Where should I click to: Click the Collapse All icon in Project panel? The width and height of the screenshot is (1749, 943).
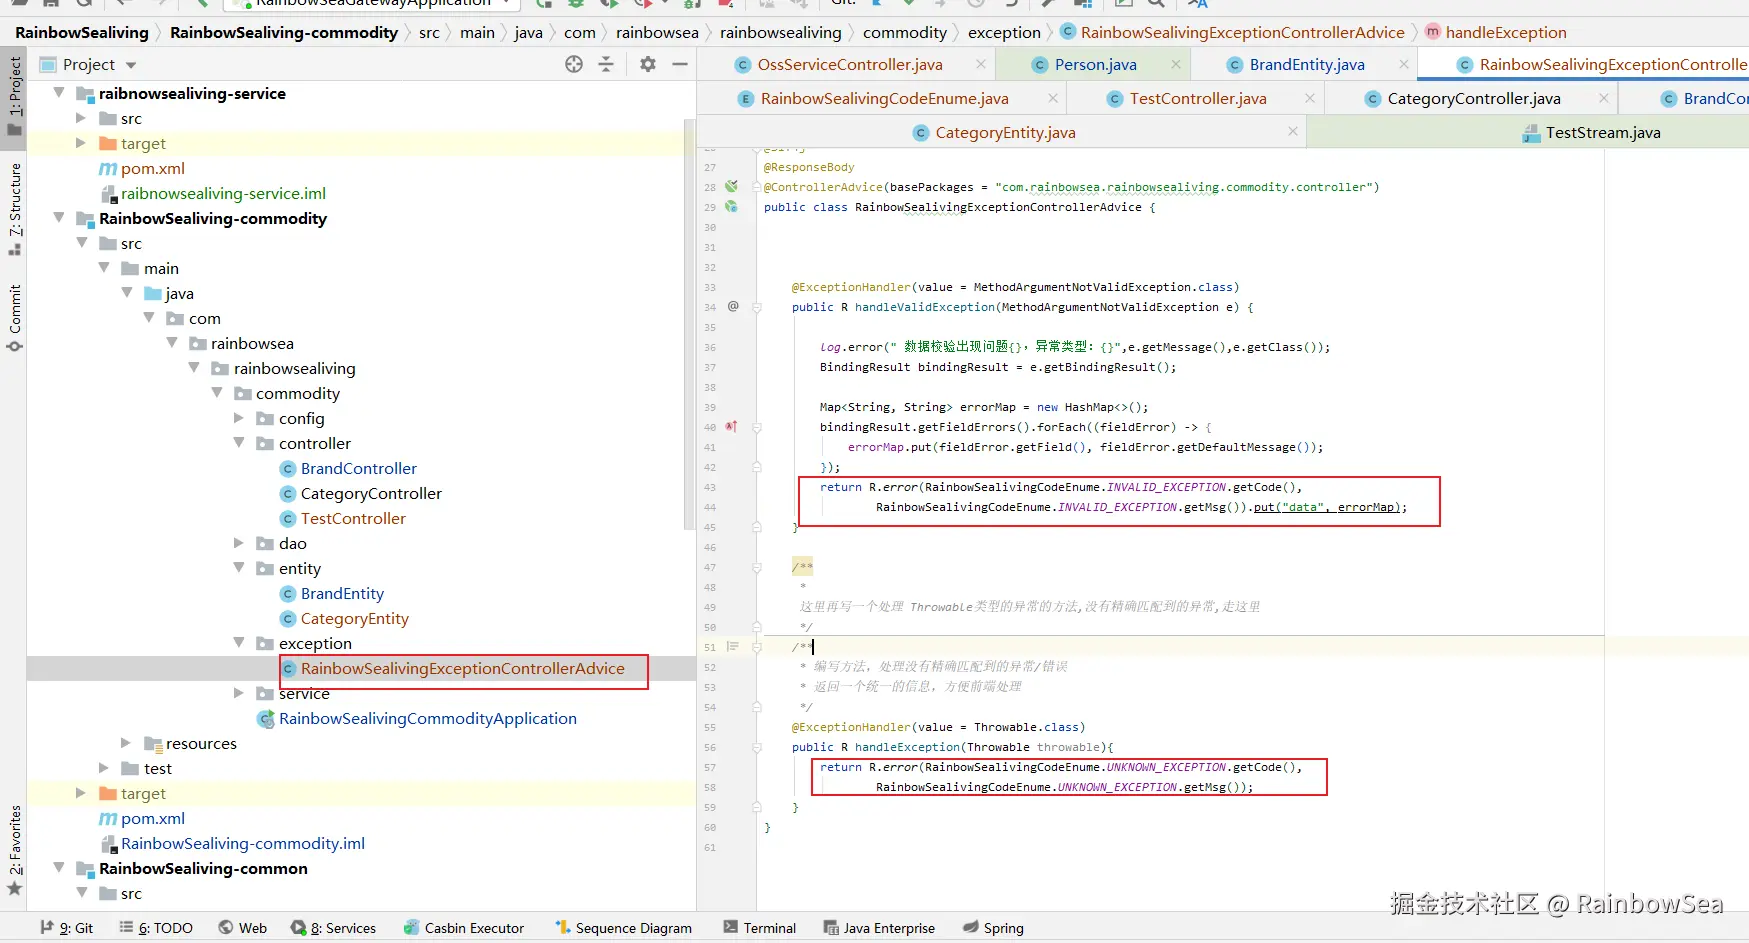(606, 64)
